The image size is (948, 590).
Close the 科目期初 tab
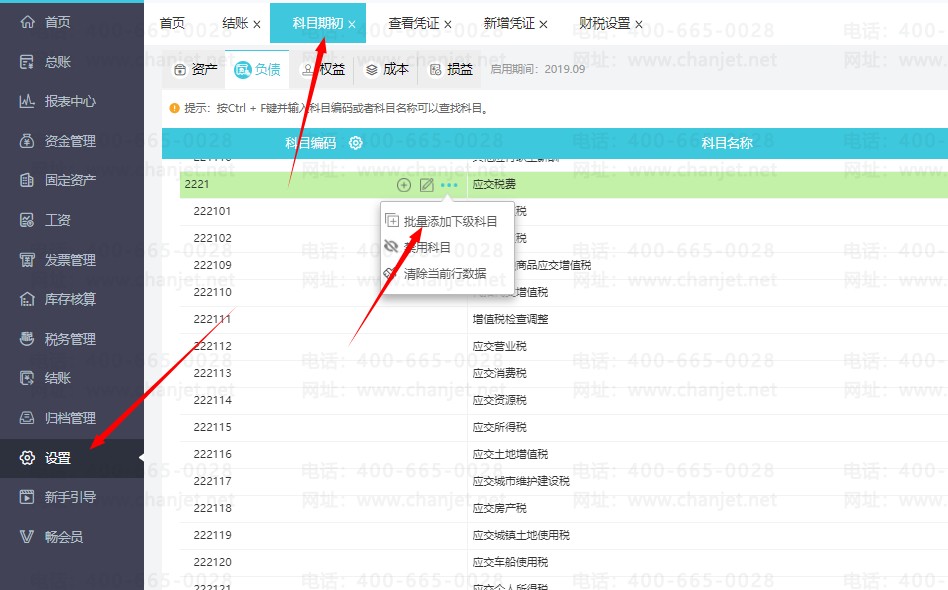point(352,25)
